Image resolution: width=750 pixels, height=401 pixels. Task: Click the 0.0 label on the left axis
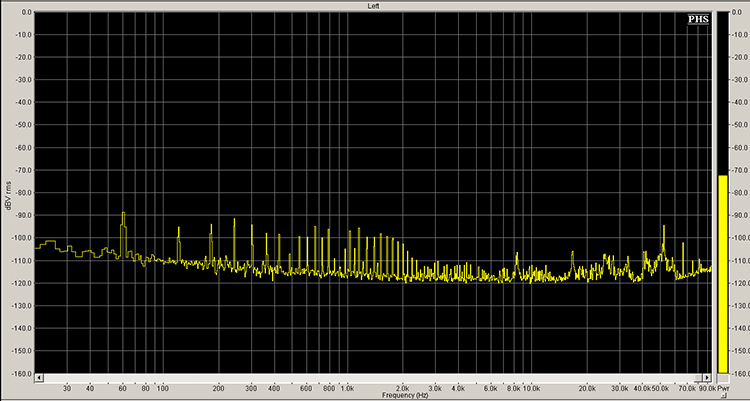tap(24, 13)
